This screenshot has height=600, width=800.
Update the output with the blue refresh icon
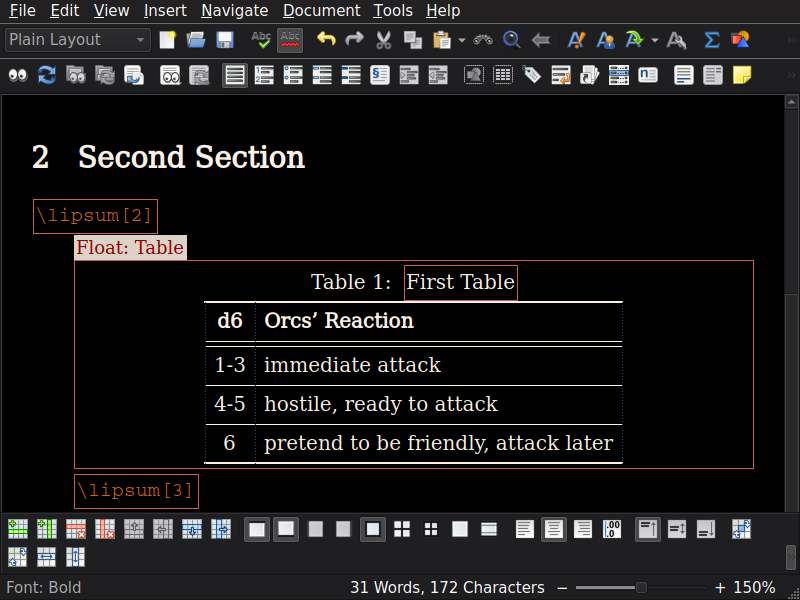47,76
